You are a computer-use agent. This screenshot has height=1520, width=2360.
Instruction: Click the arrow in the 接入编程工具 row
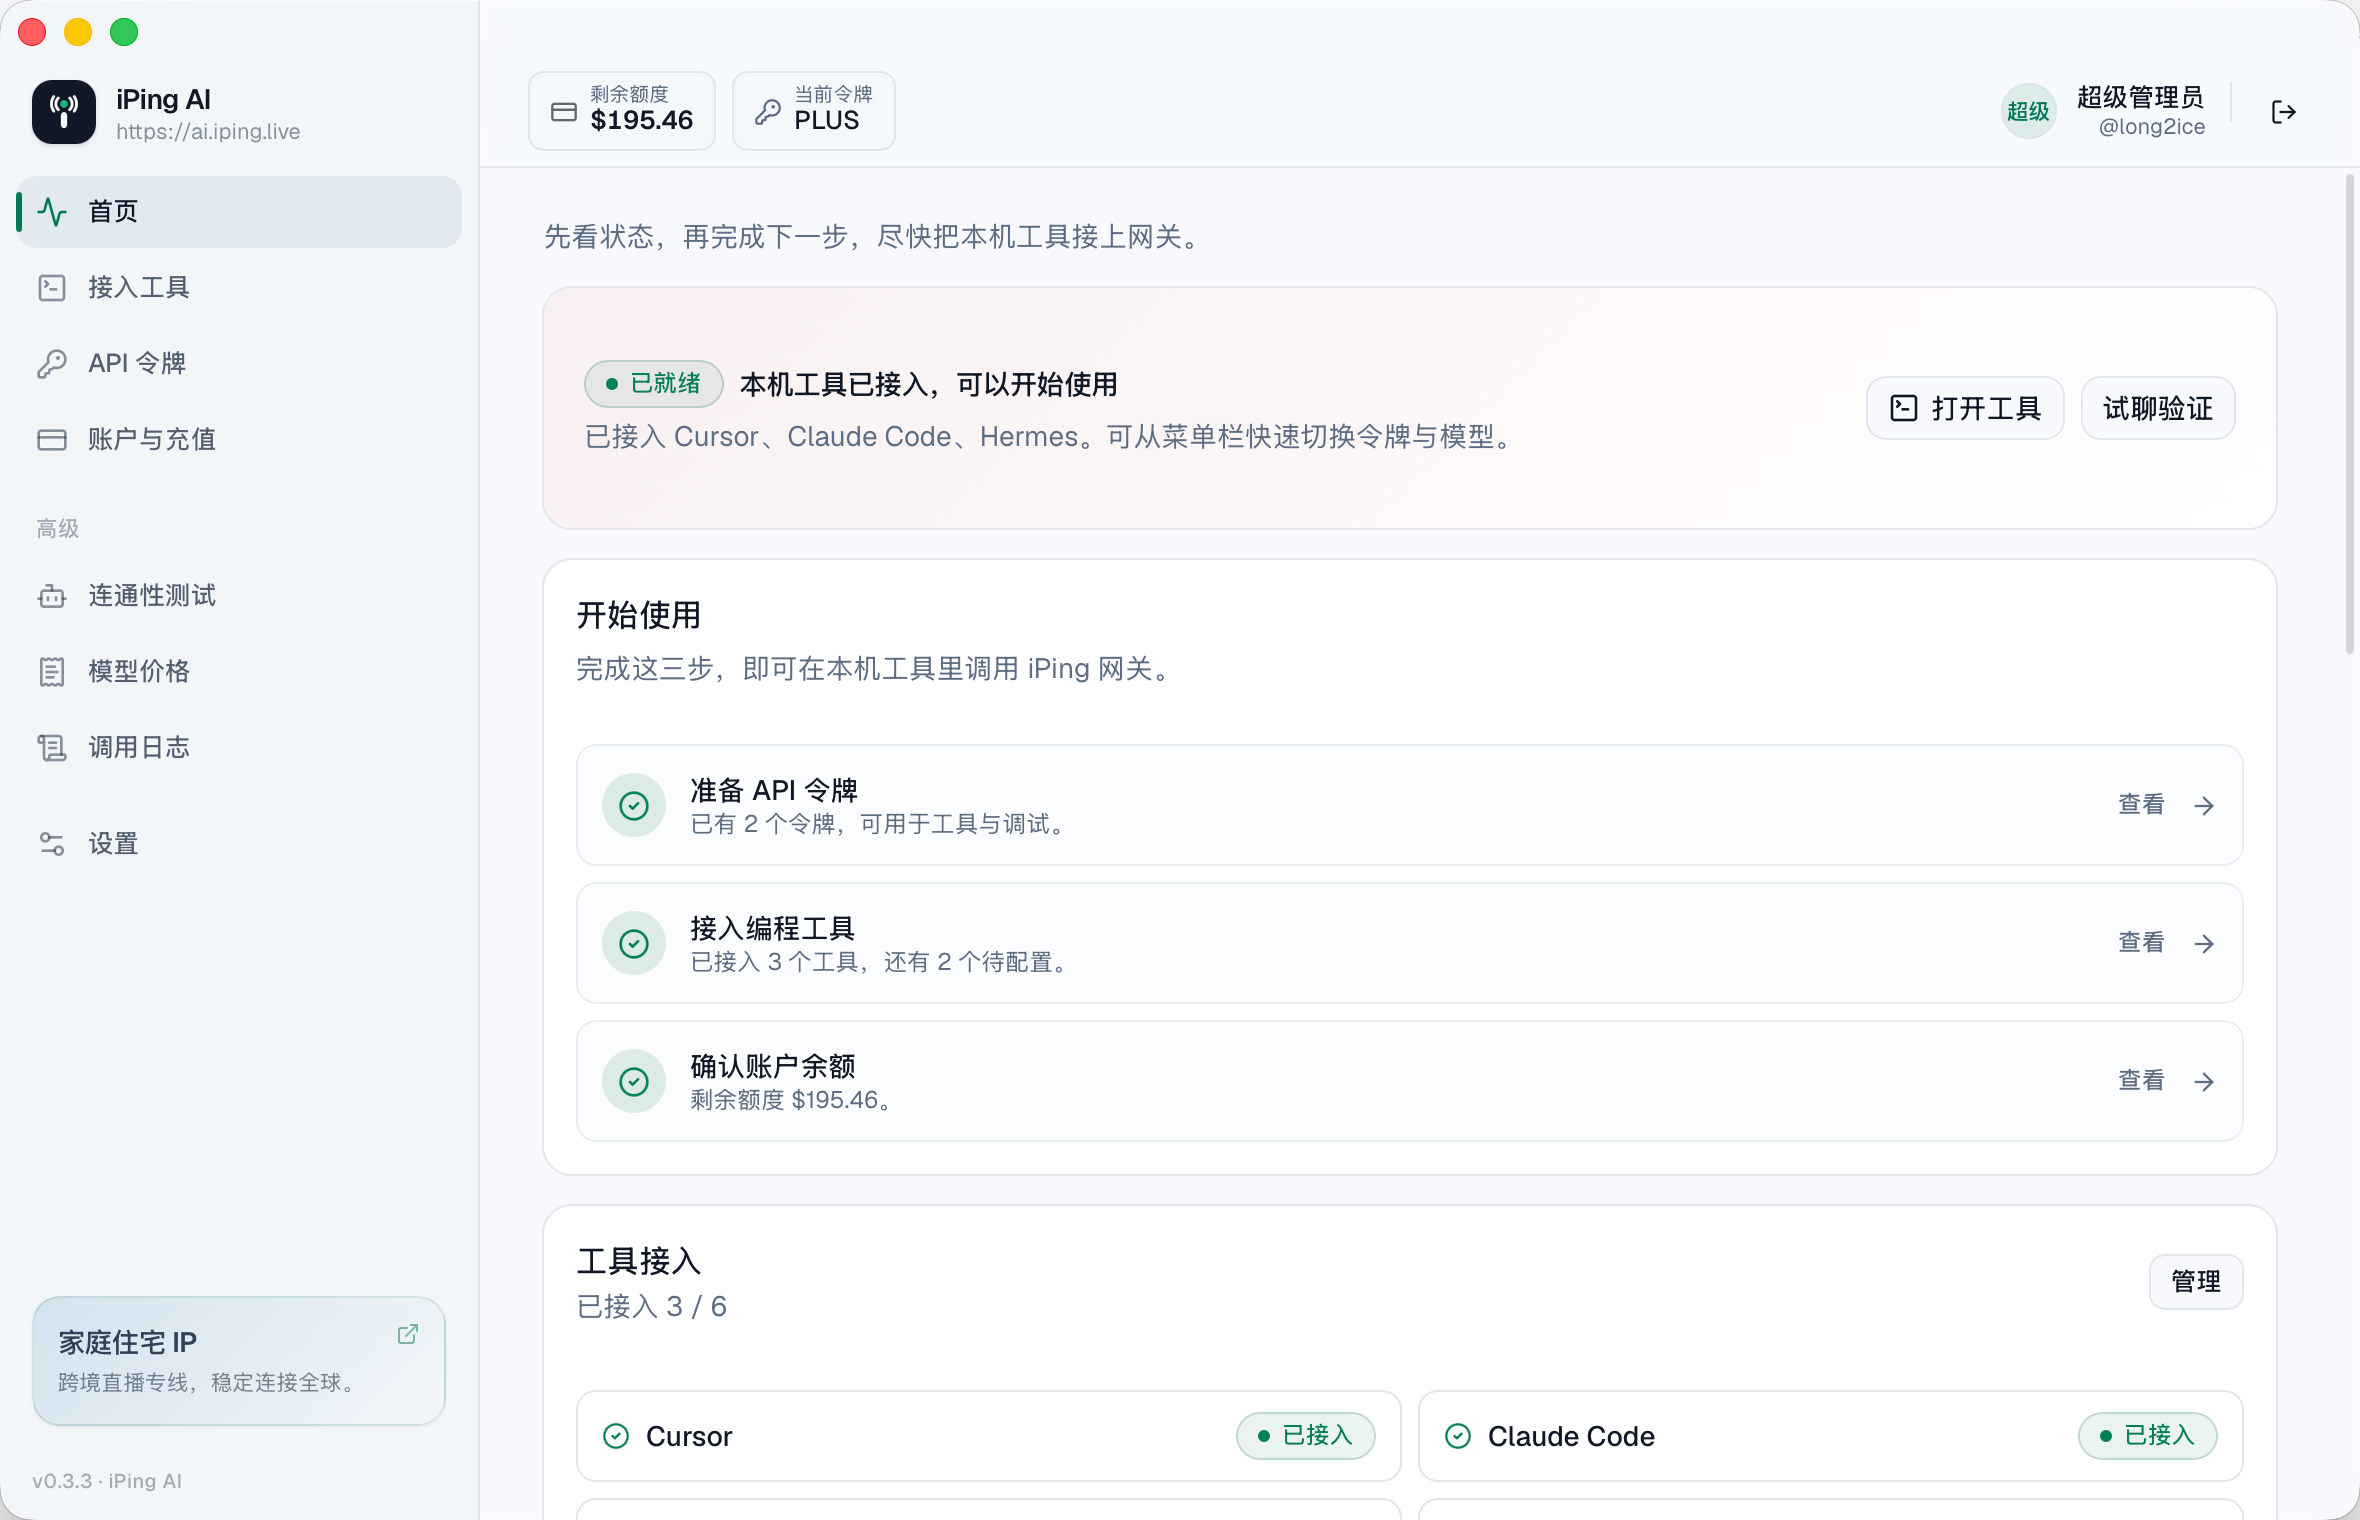coord(2205,944)
